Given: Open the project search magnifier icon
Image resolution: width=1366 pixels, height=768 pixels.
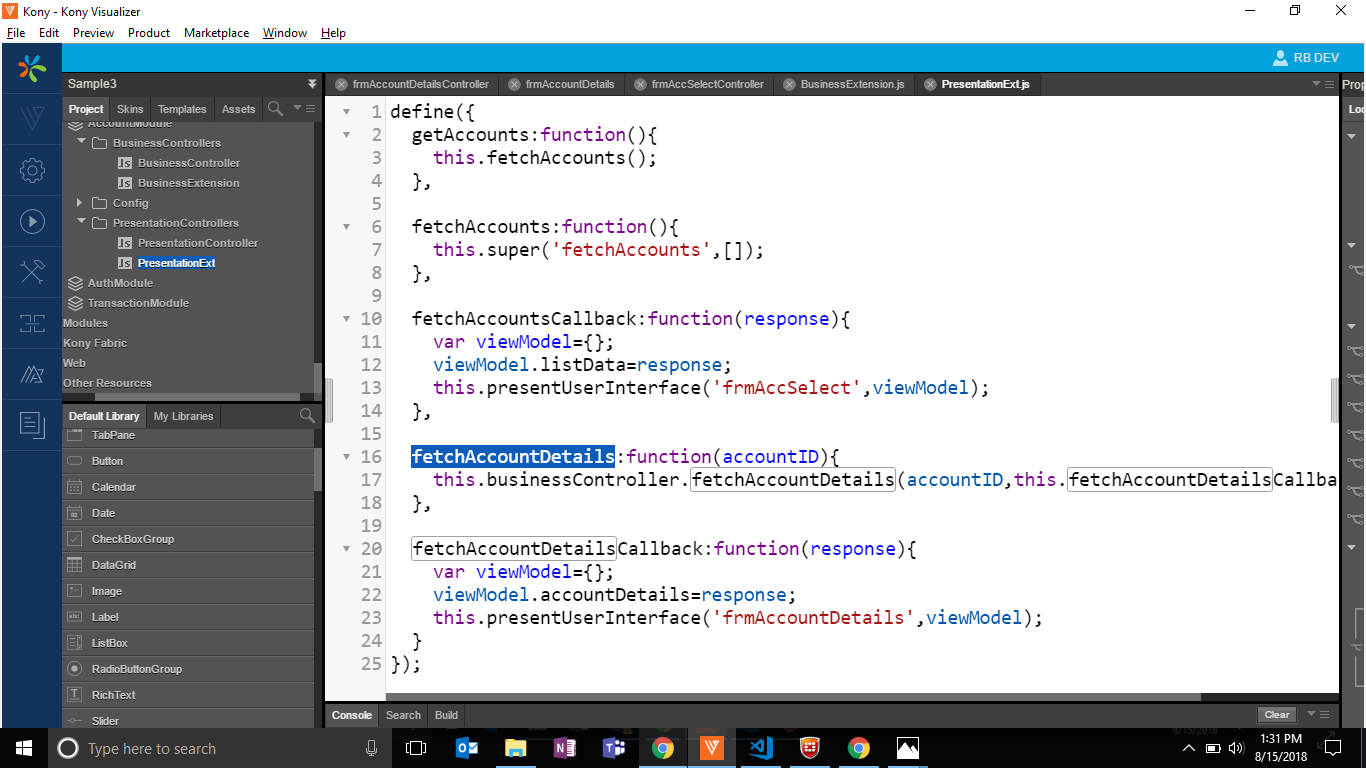Looking at the screenshot, I should pyautogui.click(x=275, y=108).
